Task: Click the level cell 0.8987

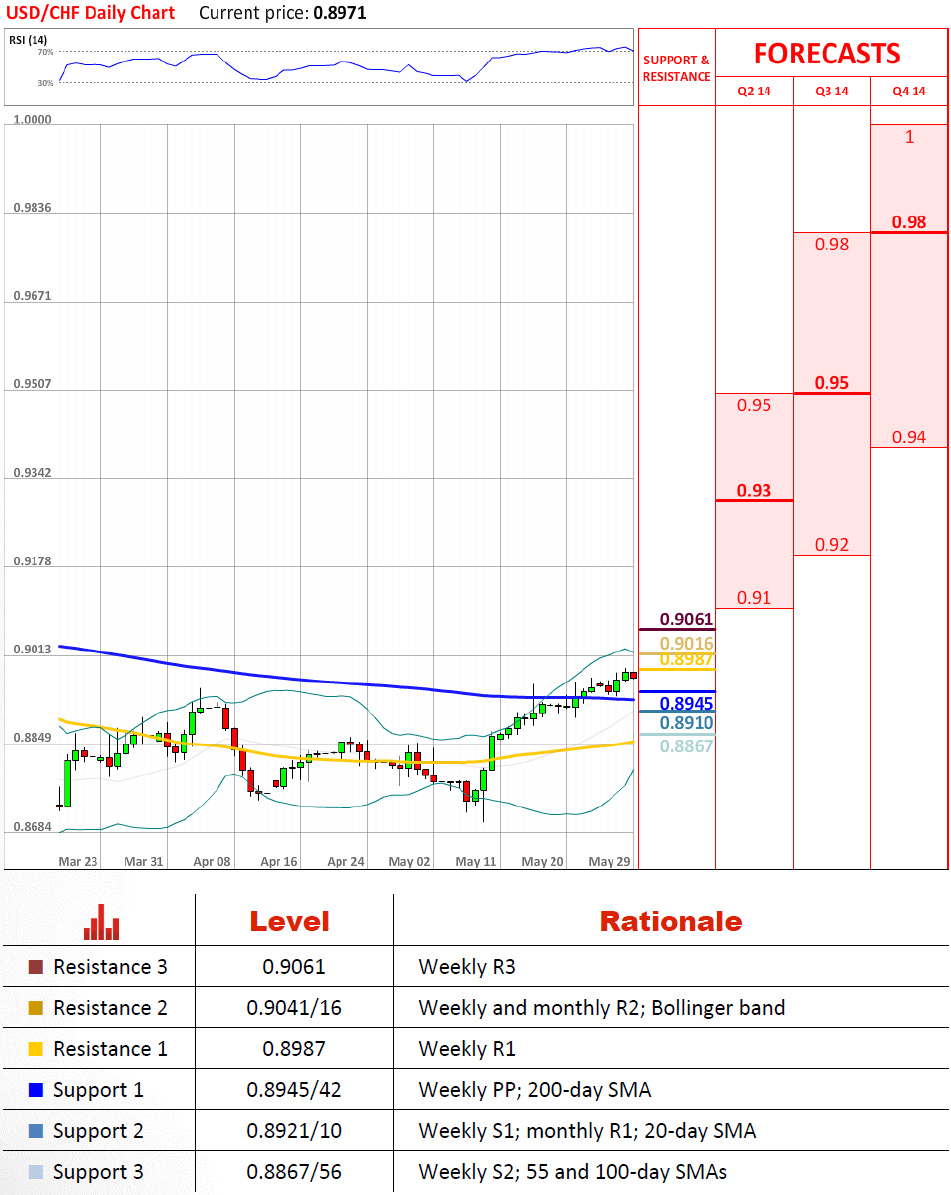Action: tap(293, 1049)
